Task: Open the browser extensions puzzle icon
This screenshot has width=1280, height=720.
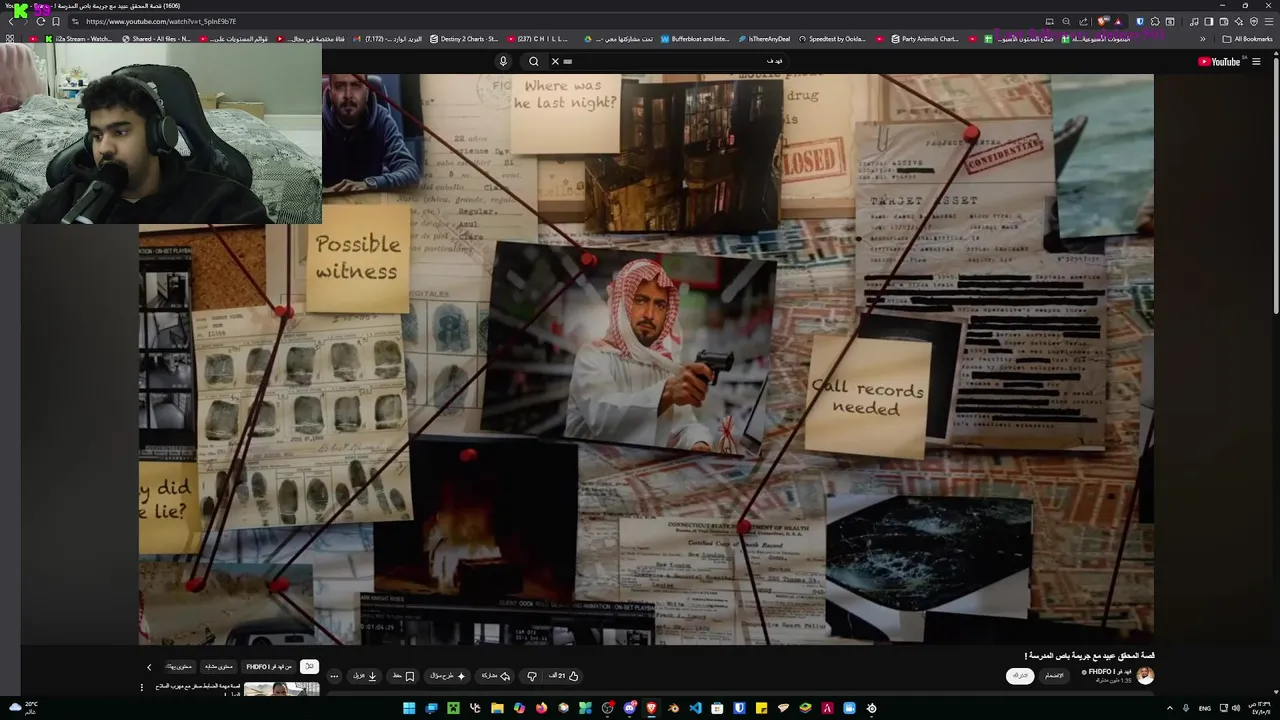Action: click(1155, 21)
